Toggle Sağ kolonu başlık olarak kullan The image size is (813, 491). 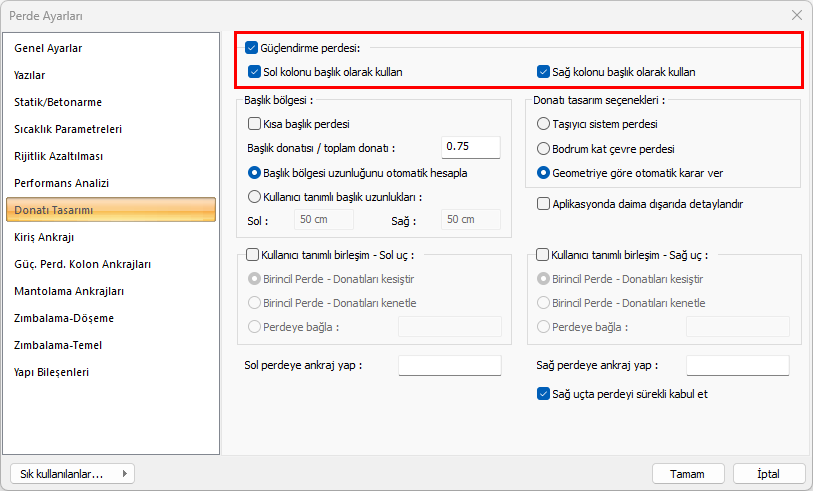click(x=544, y=72)
